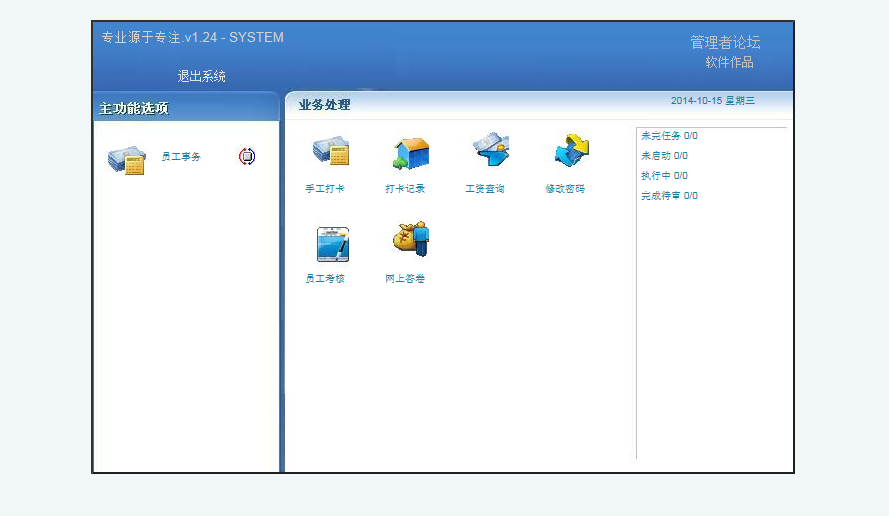Click the 业务处理 section header

(324, 105)
